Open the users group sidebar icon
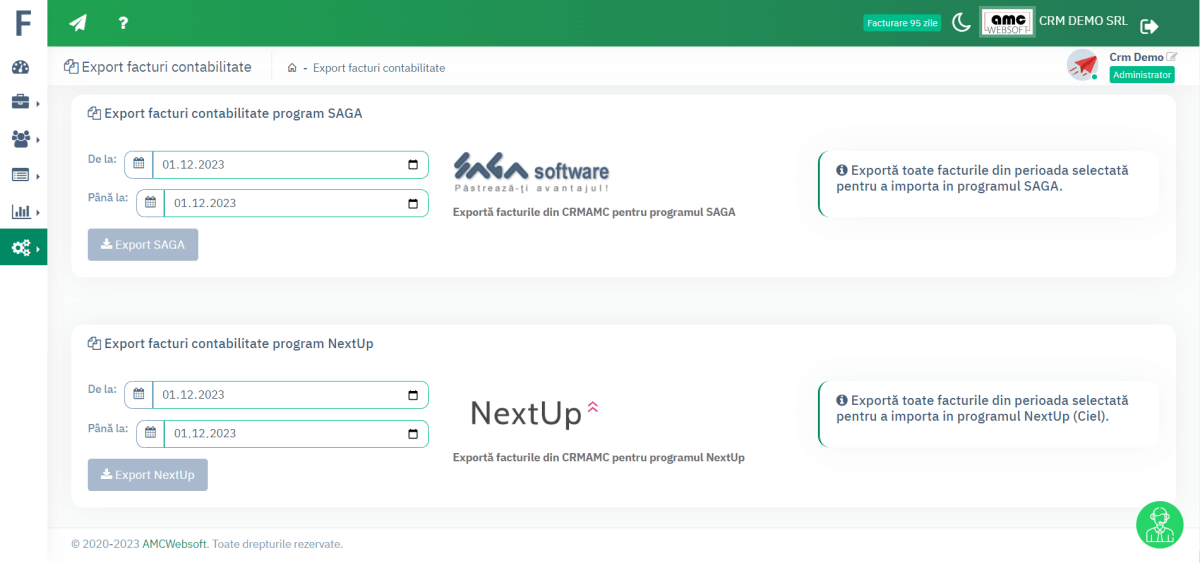This screenshot has width=1200, height=563. [x=21, y=138]
